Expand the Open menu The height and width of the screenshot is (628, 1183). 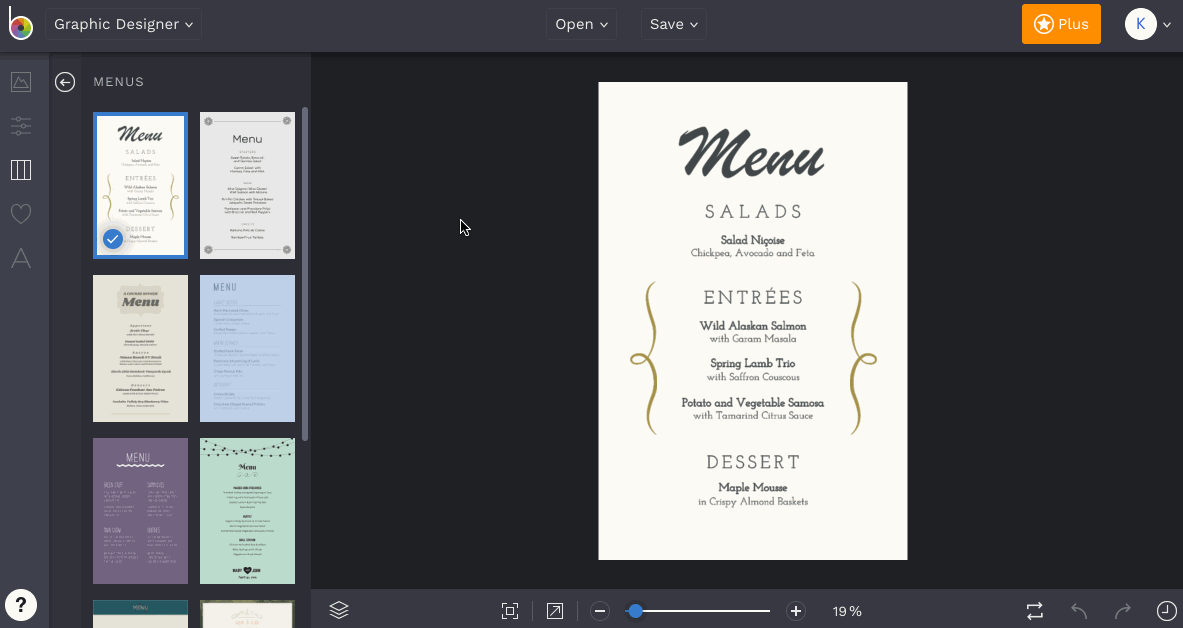[x=581, y=24]
